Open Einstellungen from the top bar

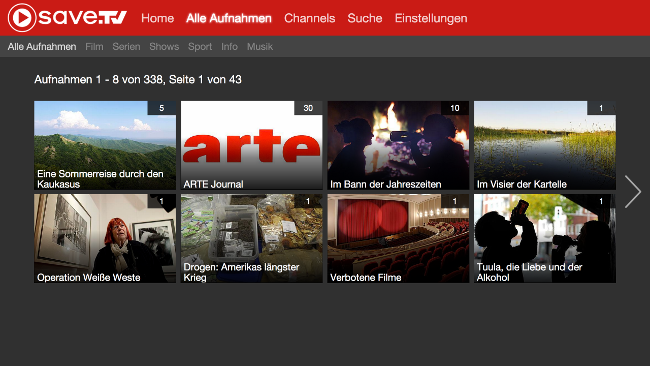point(431,18)
